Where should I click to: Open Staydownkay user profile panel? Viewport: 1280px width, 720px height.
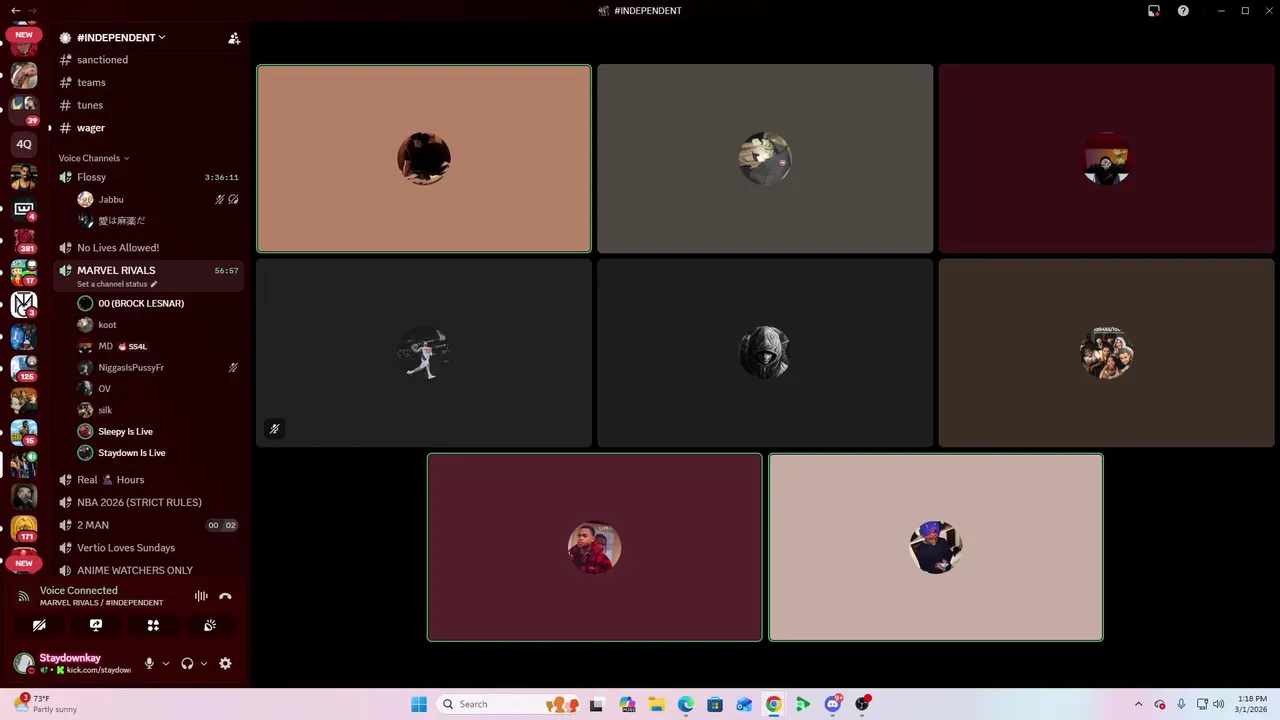click(74, 663)
